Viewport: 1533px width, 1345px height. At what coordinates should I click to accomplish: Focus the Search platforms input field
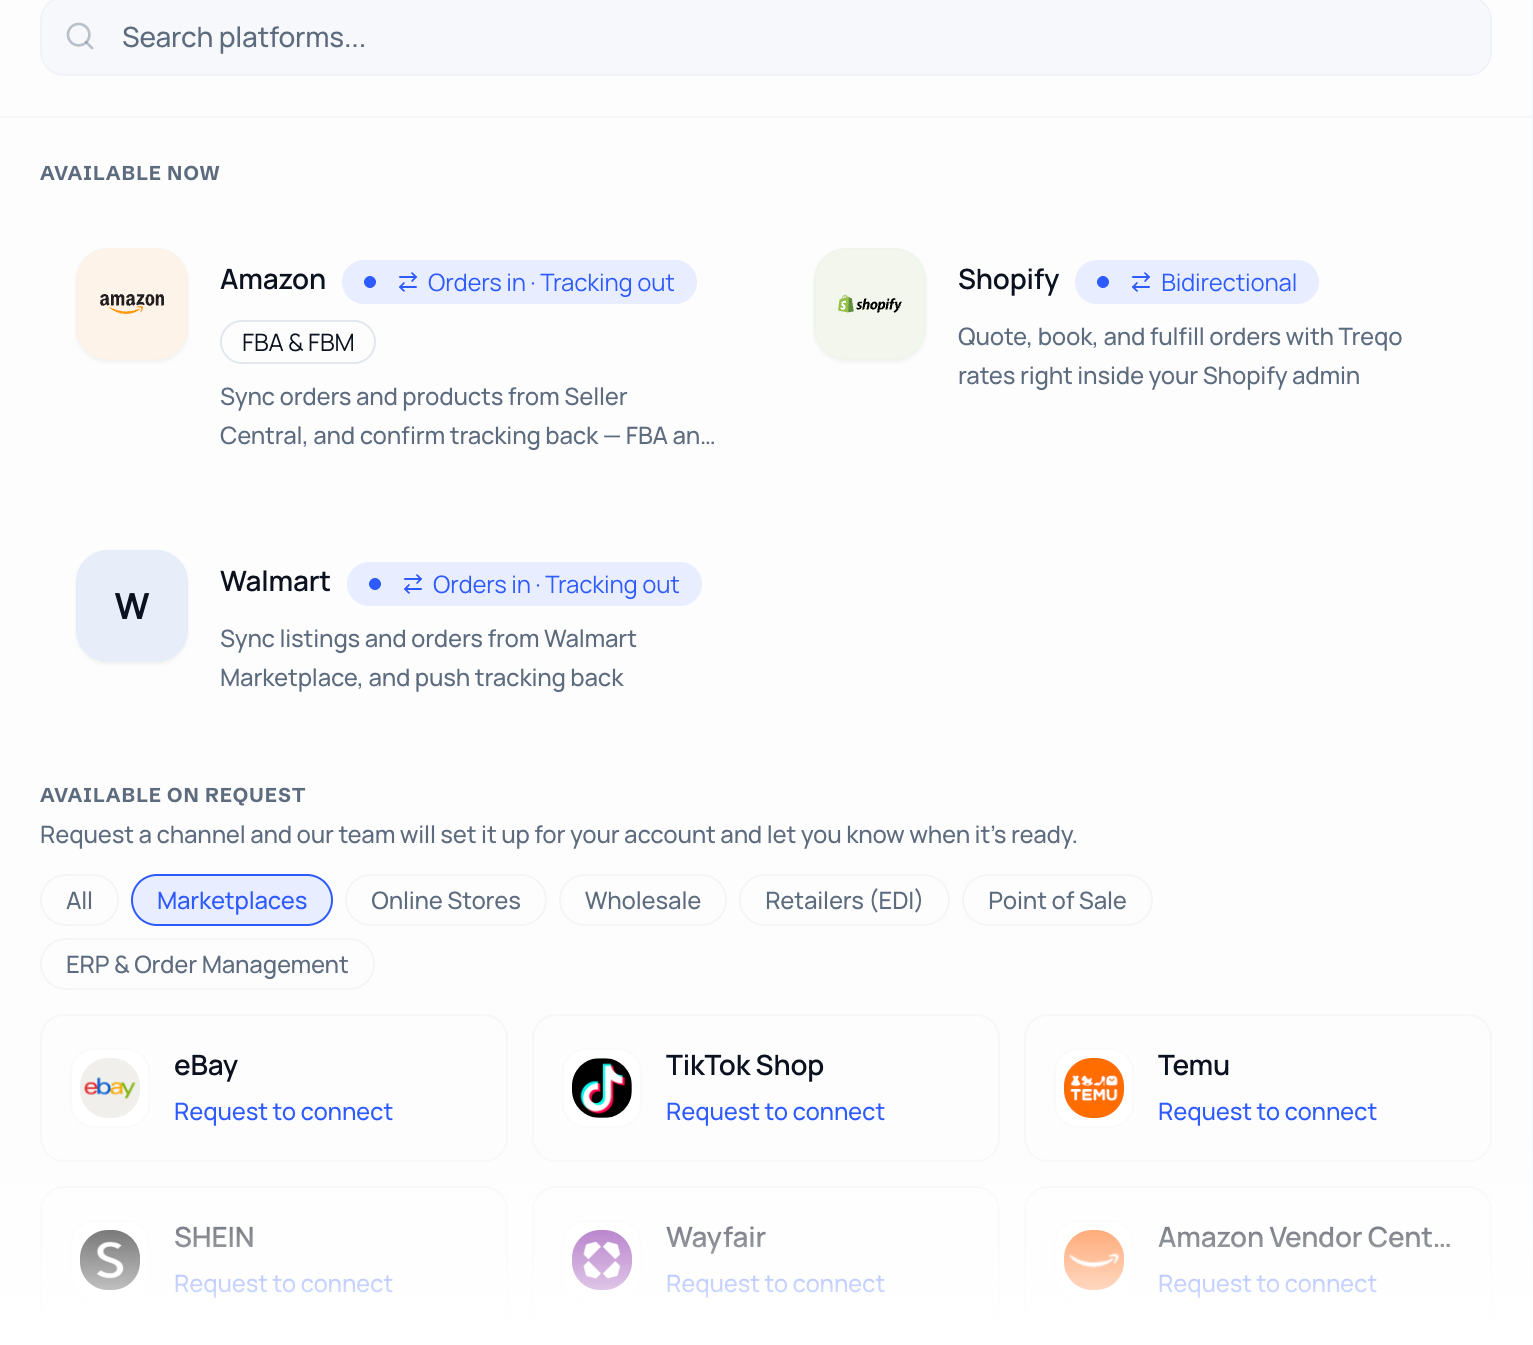[766, 37]
